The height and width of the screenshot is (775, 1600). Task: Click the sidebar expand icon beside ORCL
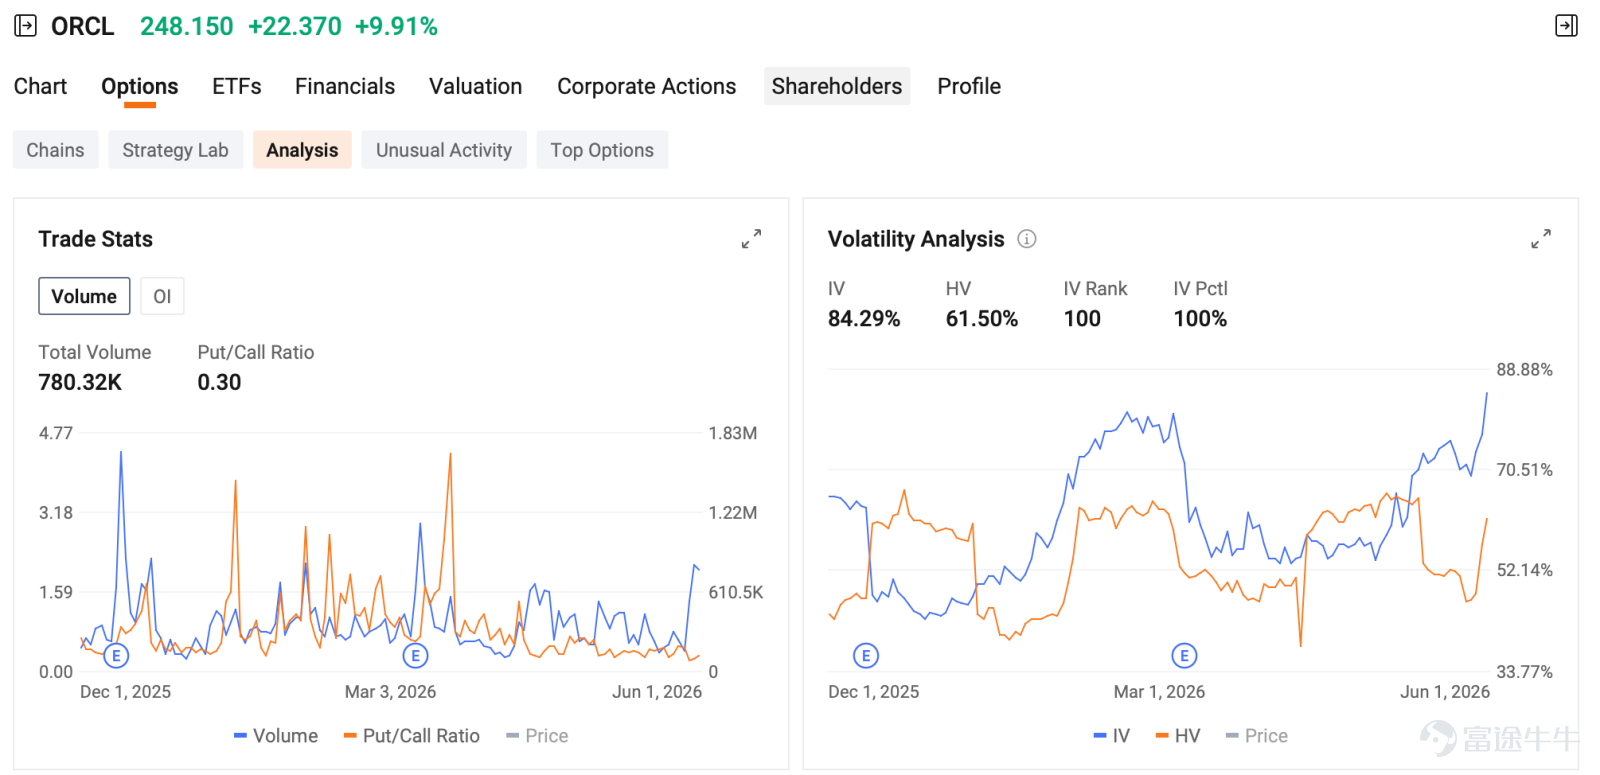25,26
